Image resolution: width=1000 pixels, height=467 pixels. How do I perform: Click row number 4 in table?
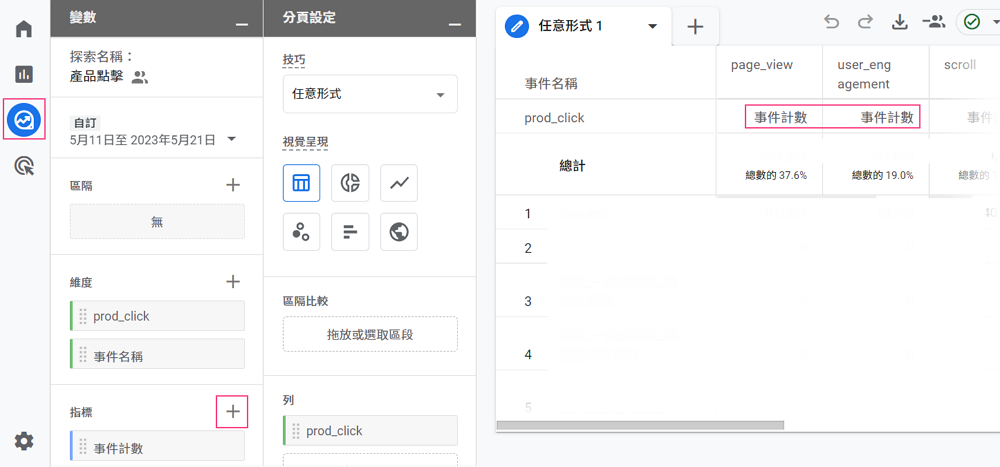tap(527, 355)
